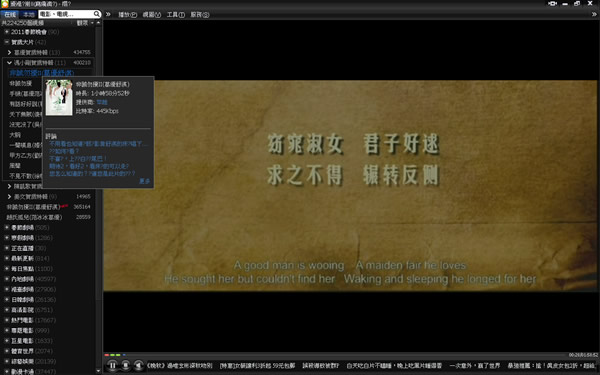Viewport: 600px width, 375px height.
Task: Expand the 正在直播 (30) category
Action: pos(7,248)
